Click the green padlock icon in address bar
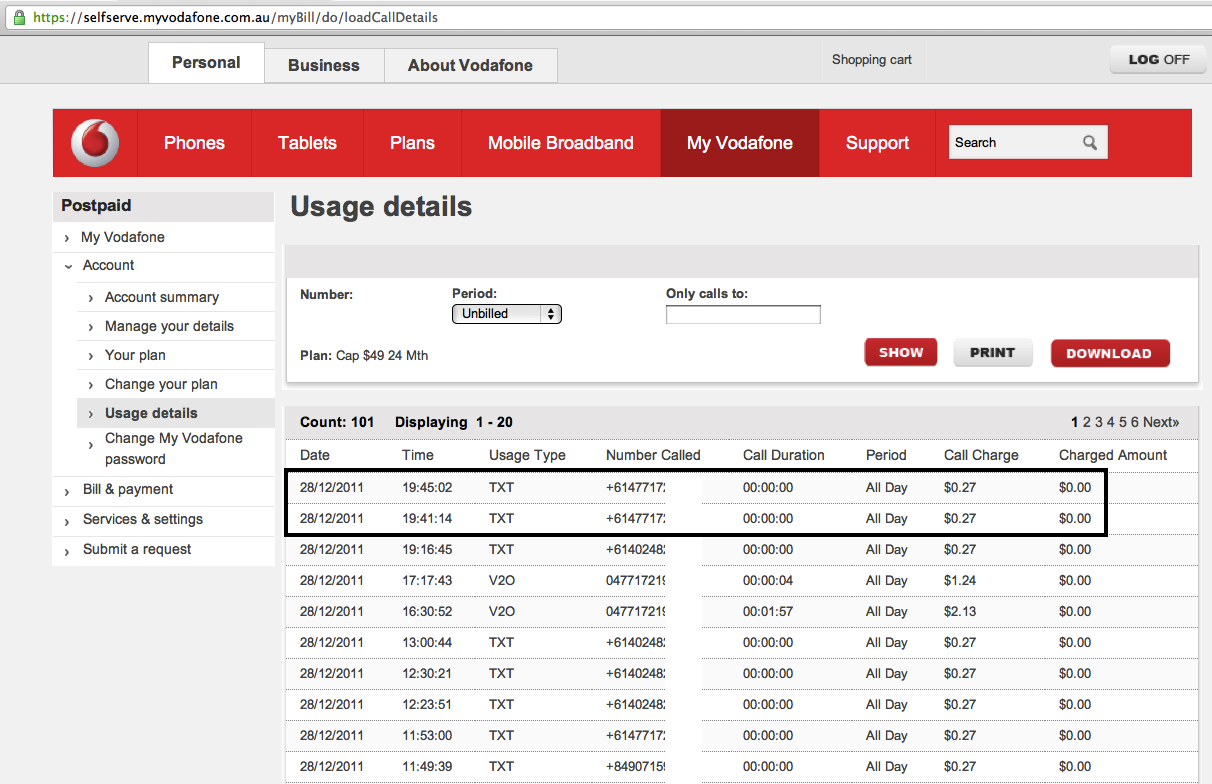Screen dimensions: 1212x784 [x=17, y=17]
